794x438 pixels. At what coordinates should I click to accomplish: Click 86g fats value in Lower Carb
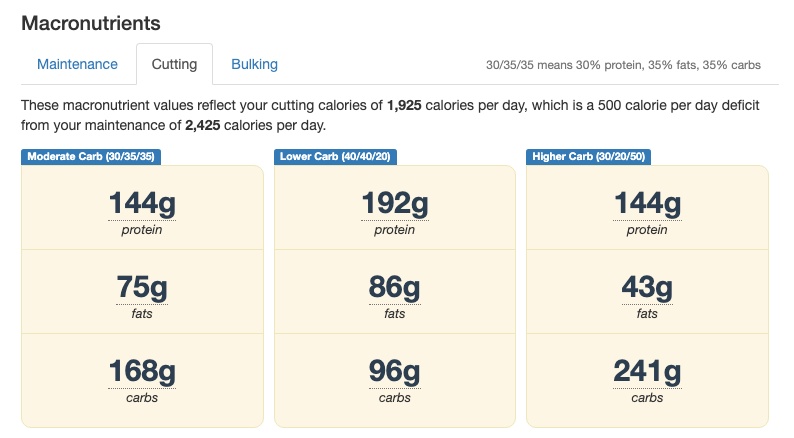point(394,287)
